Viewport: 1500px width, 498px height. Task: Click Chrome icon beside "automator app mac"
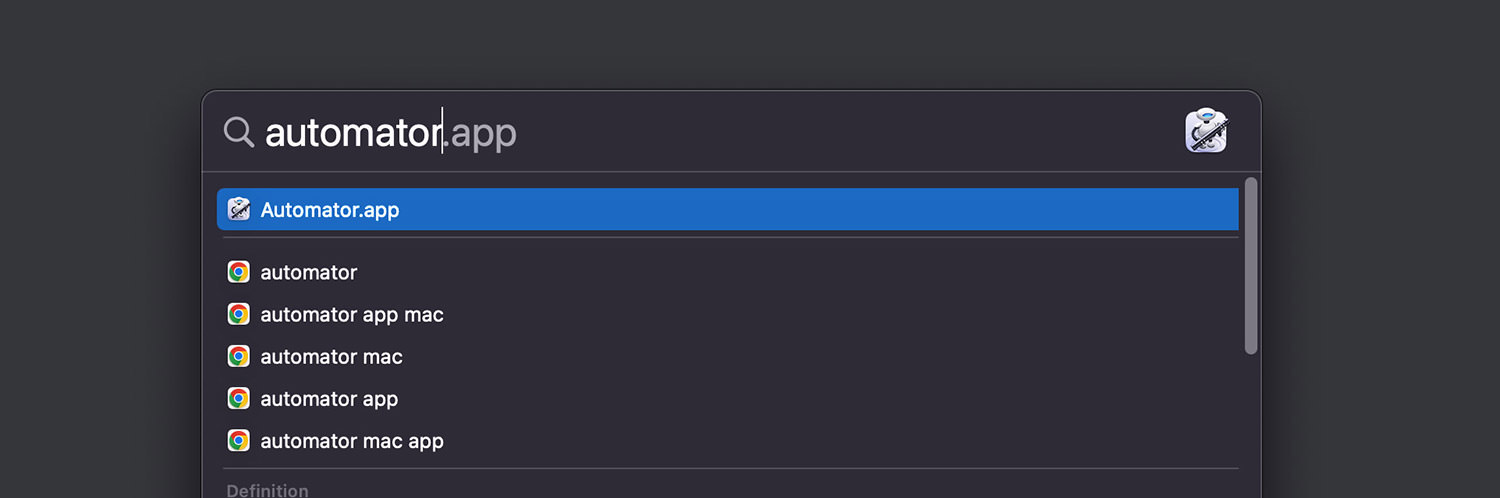(x=238, y=314)
